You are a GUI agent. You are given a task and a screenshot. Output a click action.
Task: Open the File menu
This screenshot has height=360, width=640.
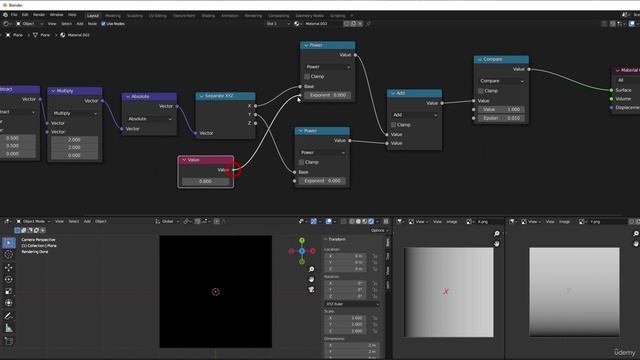pyautogui.click(x=14, y=15)
